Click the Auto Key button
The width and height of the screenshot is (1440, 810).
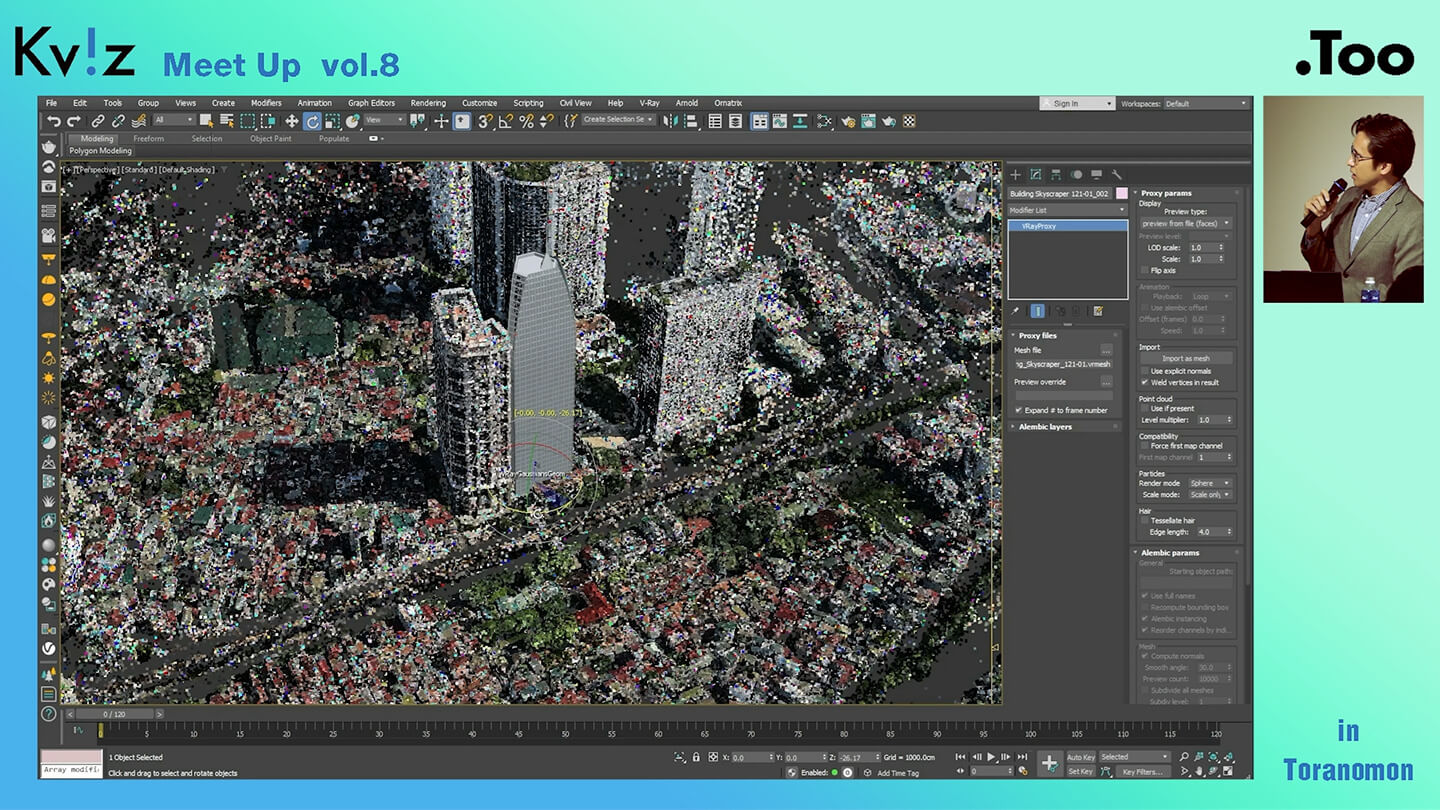[1081, 757]
